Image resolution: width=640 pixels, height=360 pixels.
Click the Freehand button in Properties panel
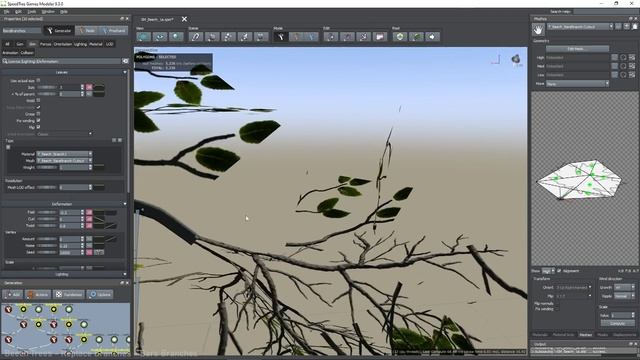[114, 31]
